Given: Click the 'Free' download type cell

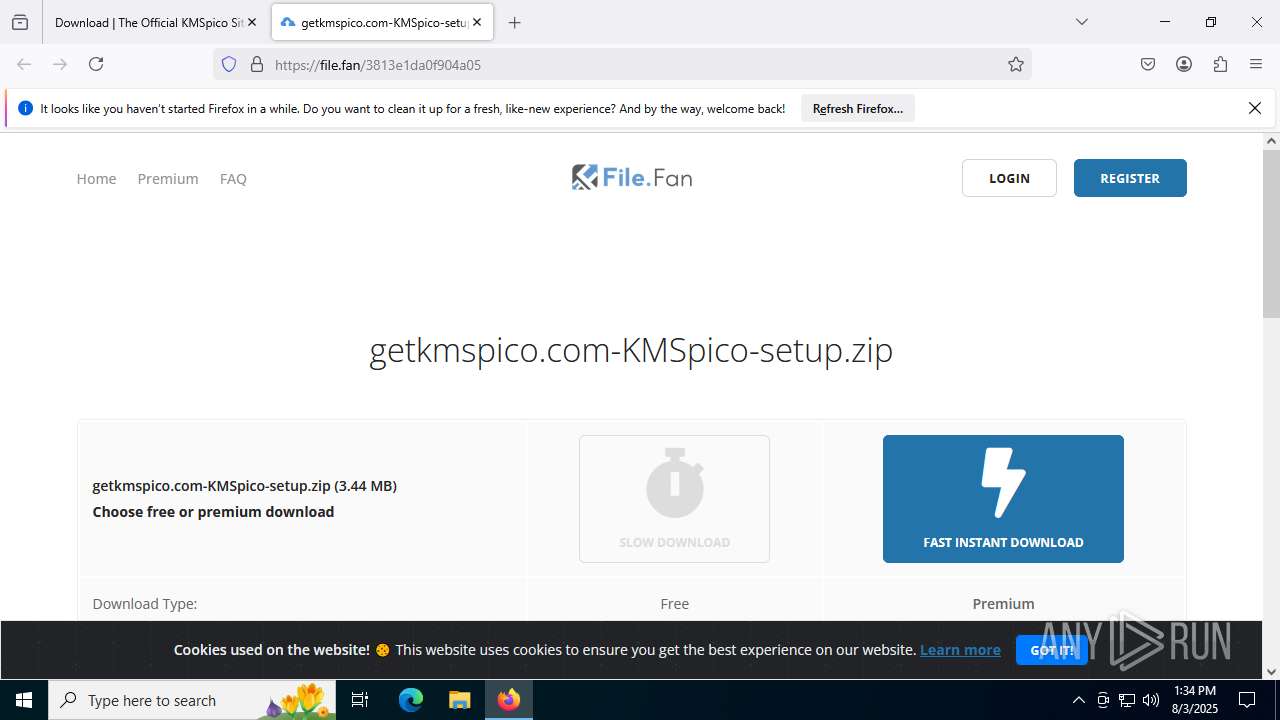Looking at the screenshot, I should pyautogui.click(x=675, y=603).
